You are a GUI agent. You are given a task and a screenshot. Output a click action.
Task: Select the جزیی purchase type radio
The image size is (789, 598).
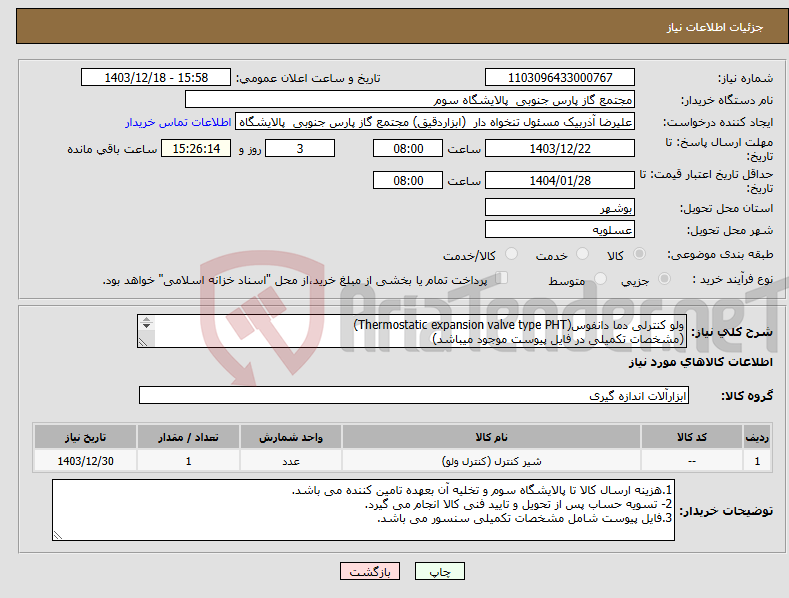click(664, 278)
